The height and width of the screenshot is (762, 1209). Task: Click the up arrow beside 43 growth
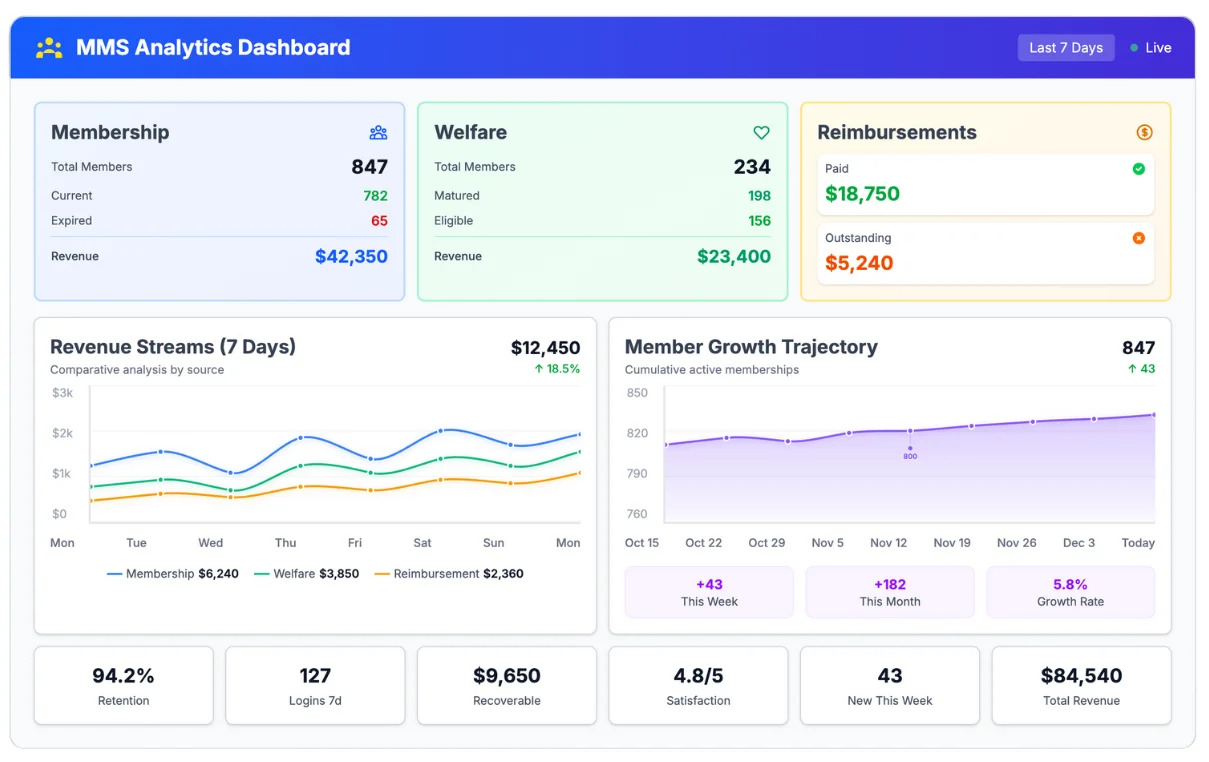point(1132,369)
